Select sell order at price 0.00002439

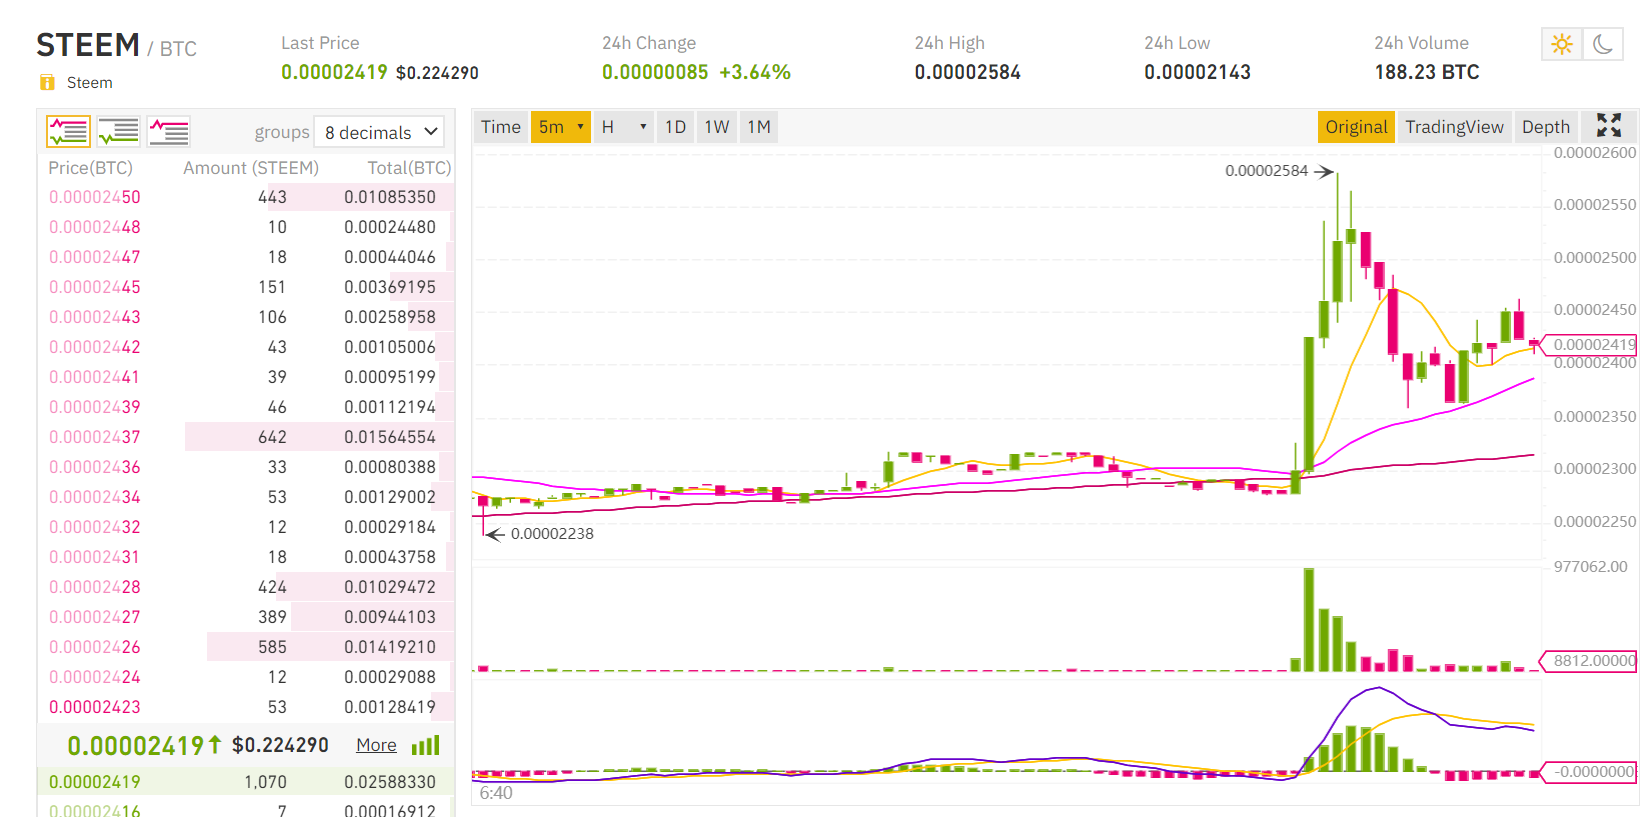tap(246, 407)
